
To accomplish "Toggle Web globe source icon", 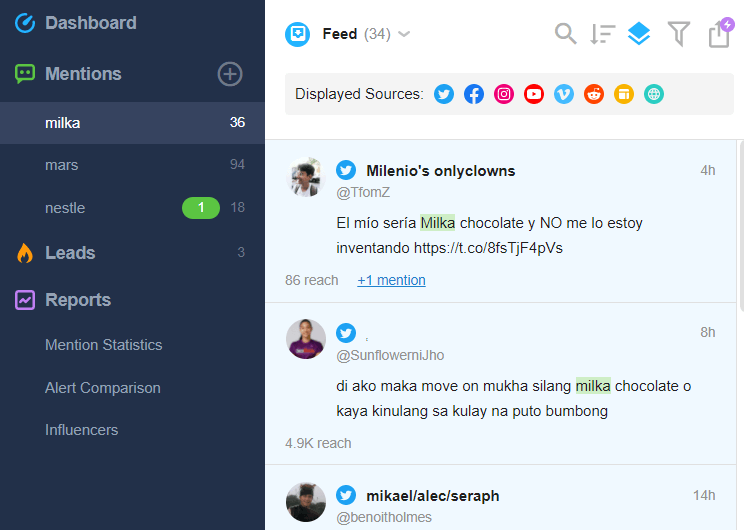I will [x=654, y=94].
